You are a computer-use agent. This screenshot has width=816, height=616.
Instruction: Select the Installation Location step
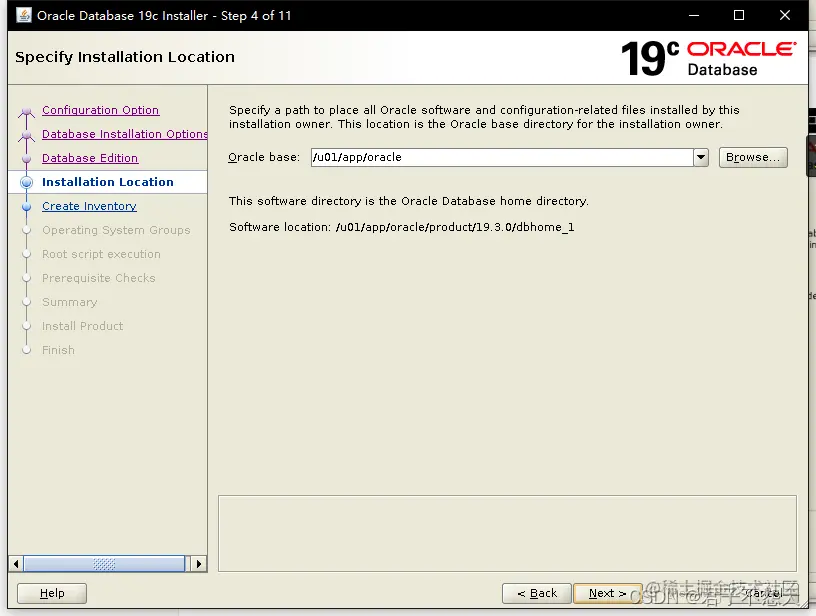point(108,182)
